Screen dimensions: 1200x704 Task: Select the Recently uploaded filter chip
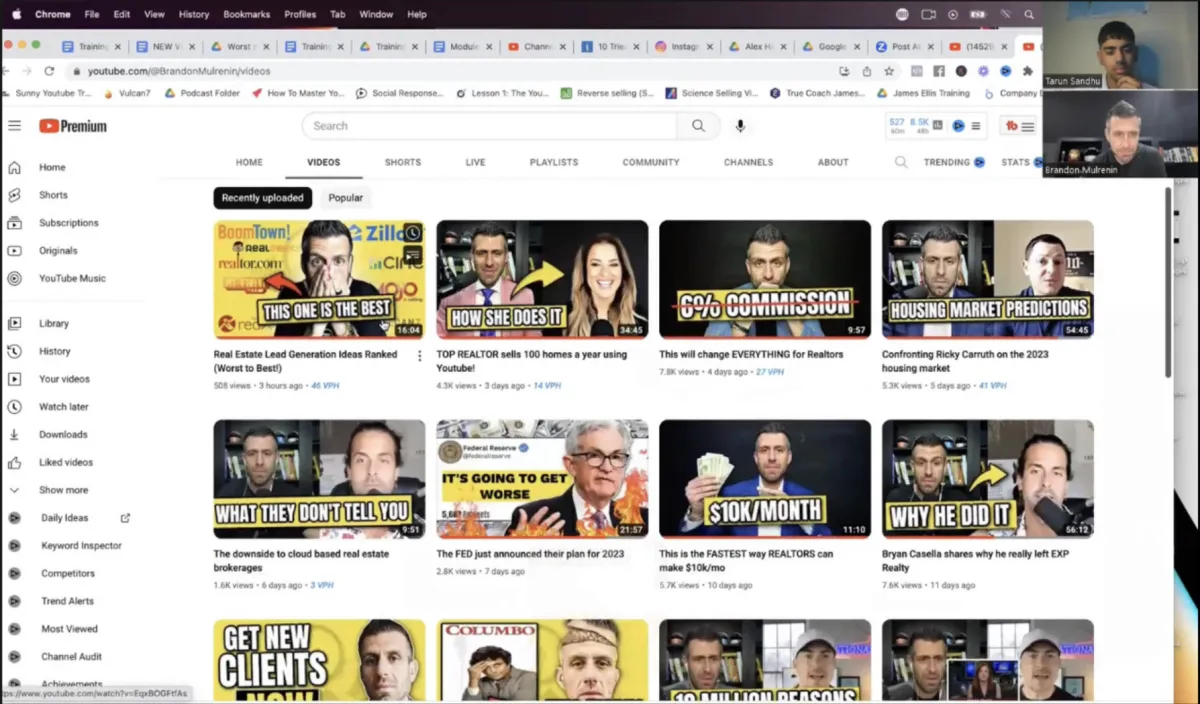[262, 198]
